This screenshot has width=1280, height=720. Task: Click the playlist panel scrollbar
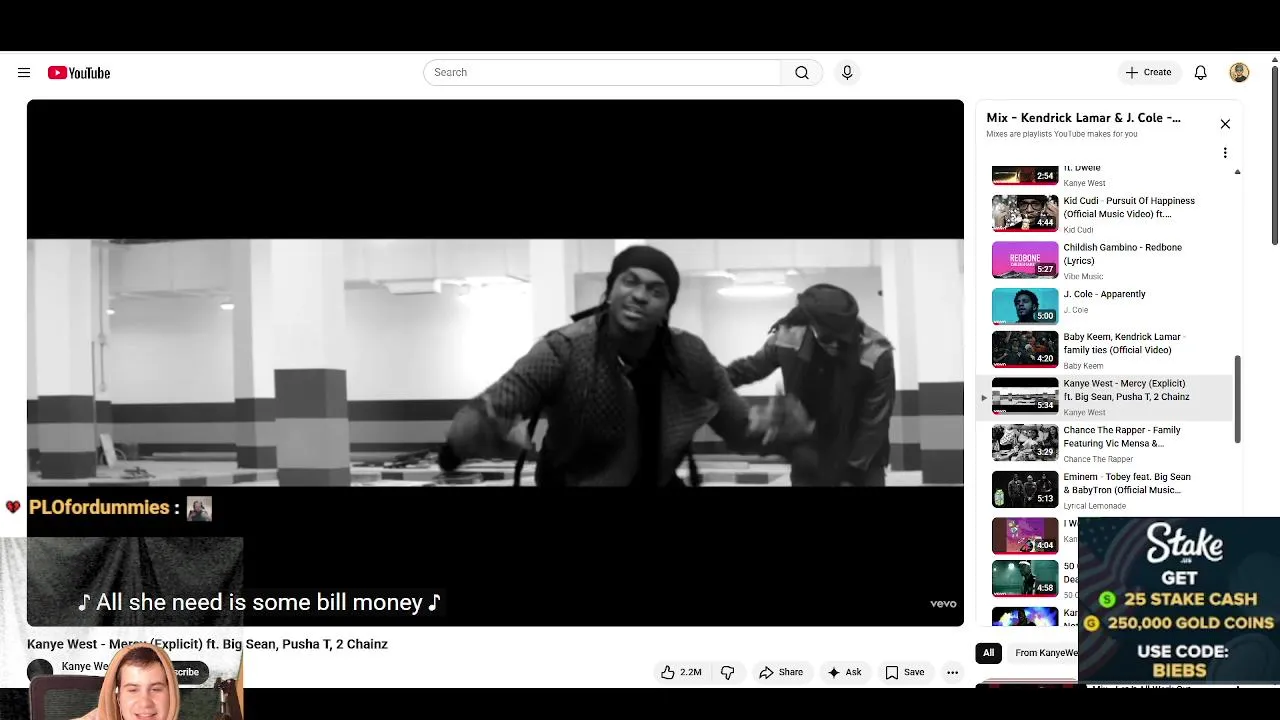pos(1237,399)
